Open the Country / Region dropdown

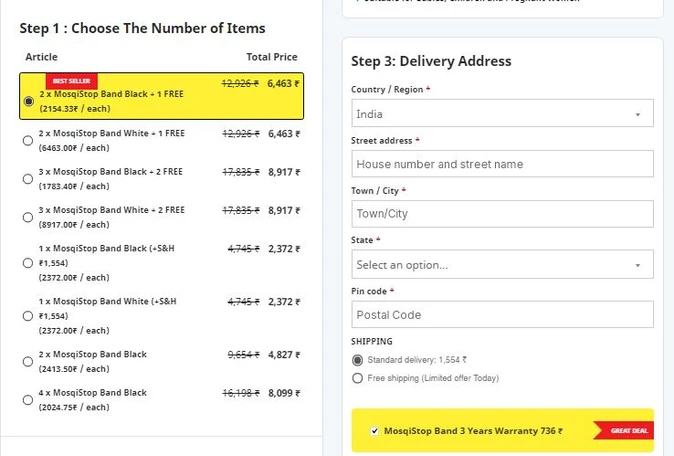tap(501, 114)
